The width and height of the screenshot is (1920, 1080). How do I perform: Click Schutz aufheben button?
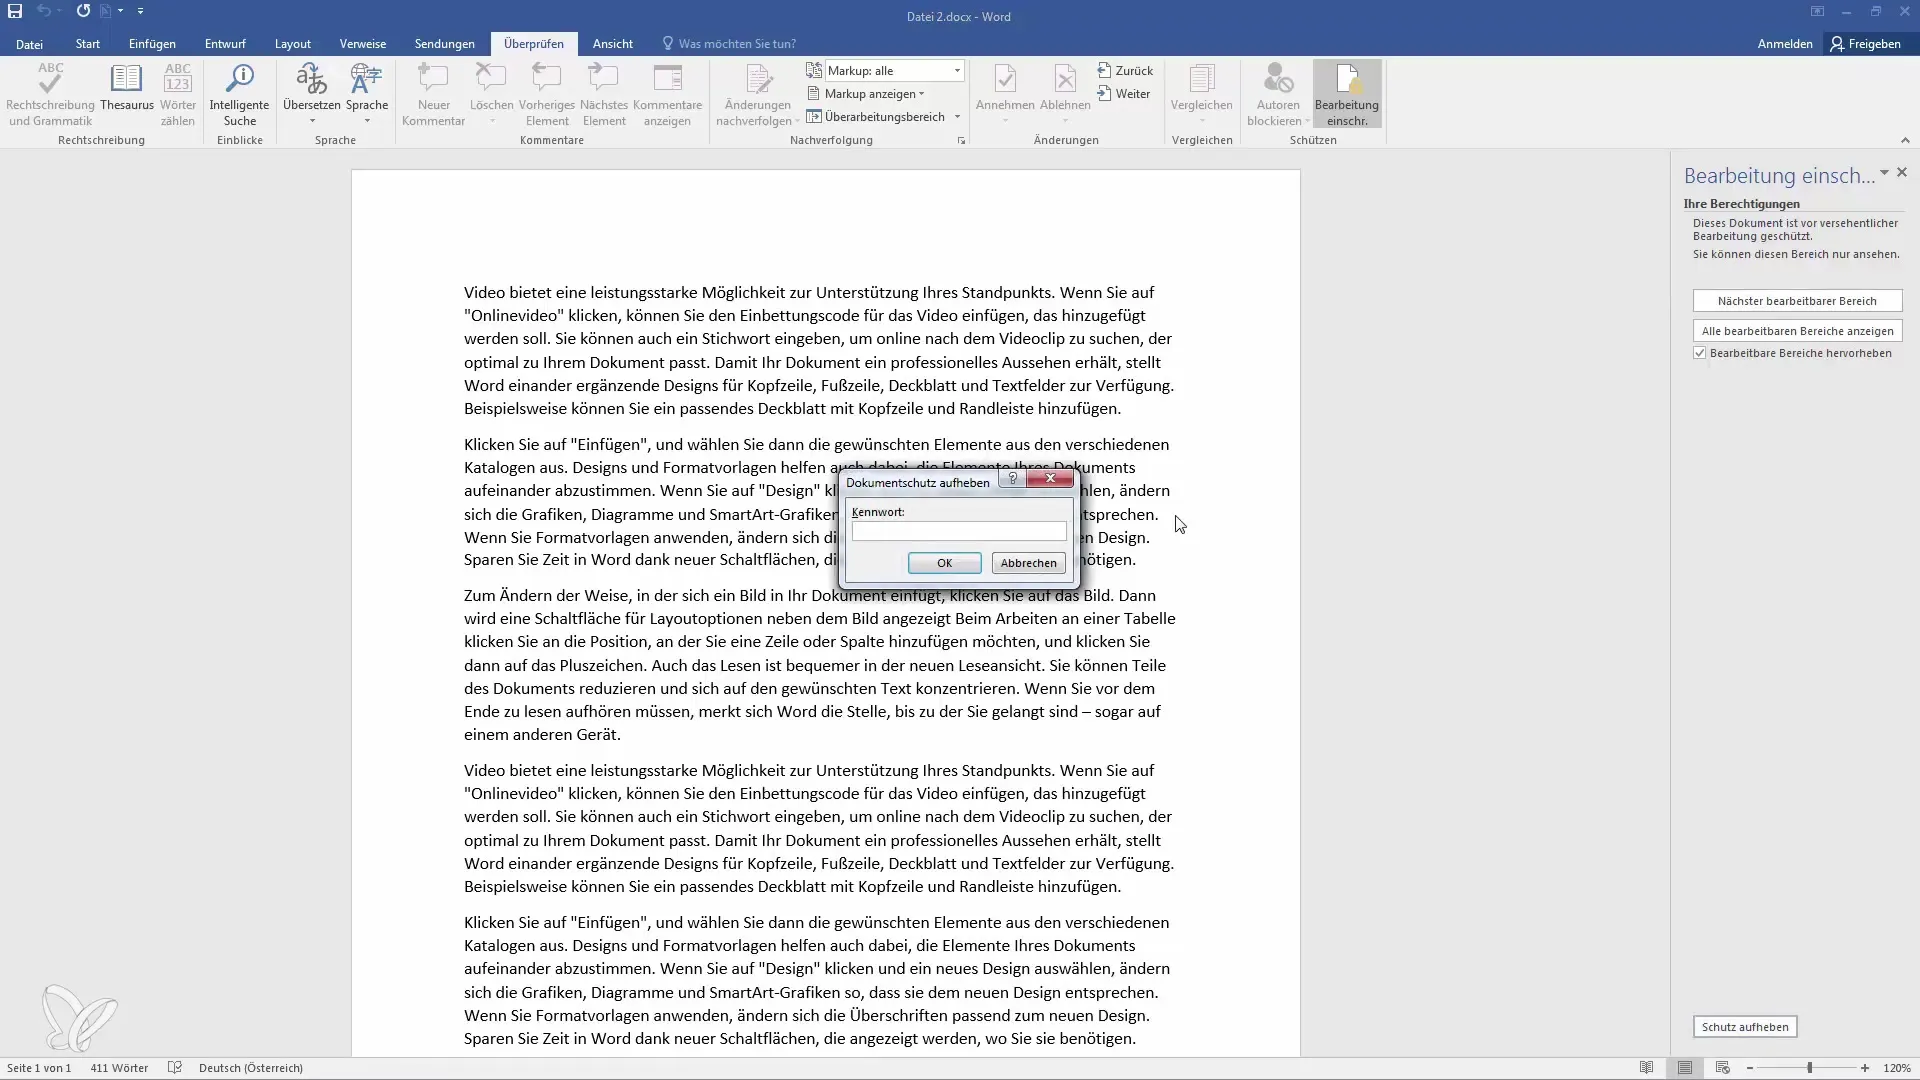tap(1745, 1027)
